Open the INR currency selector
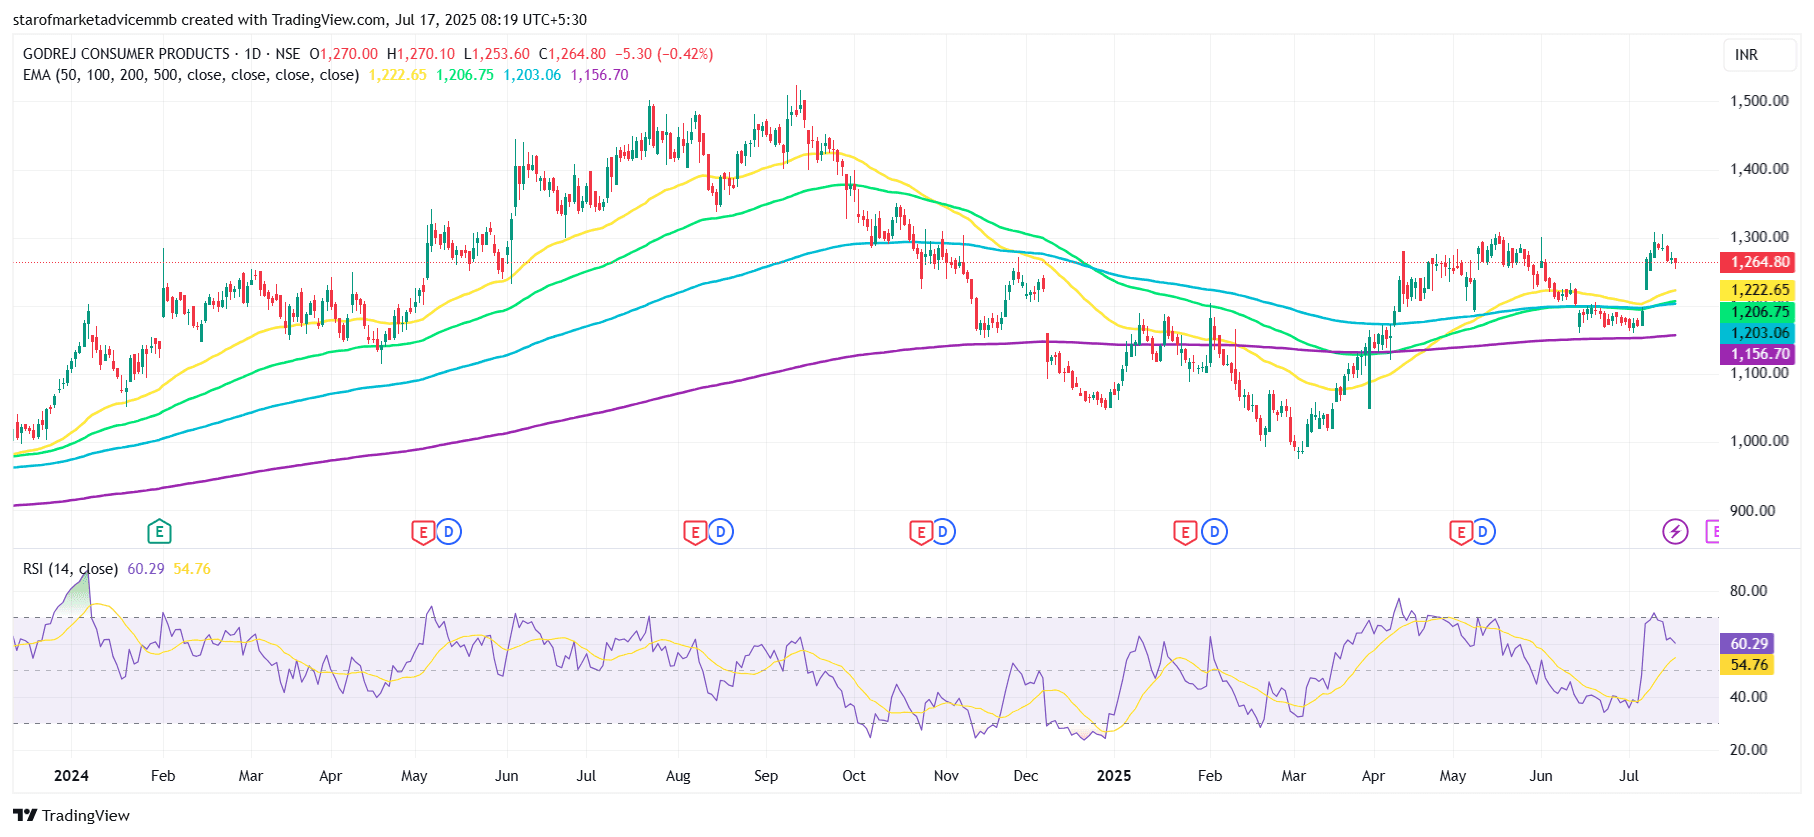This screenshot has width=1814, height=837. tap(1758, 55)
